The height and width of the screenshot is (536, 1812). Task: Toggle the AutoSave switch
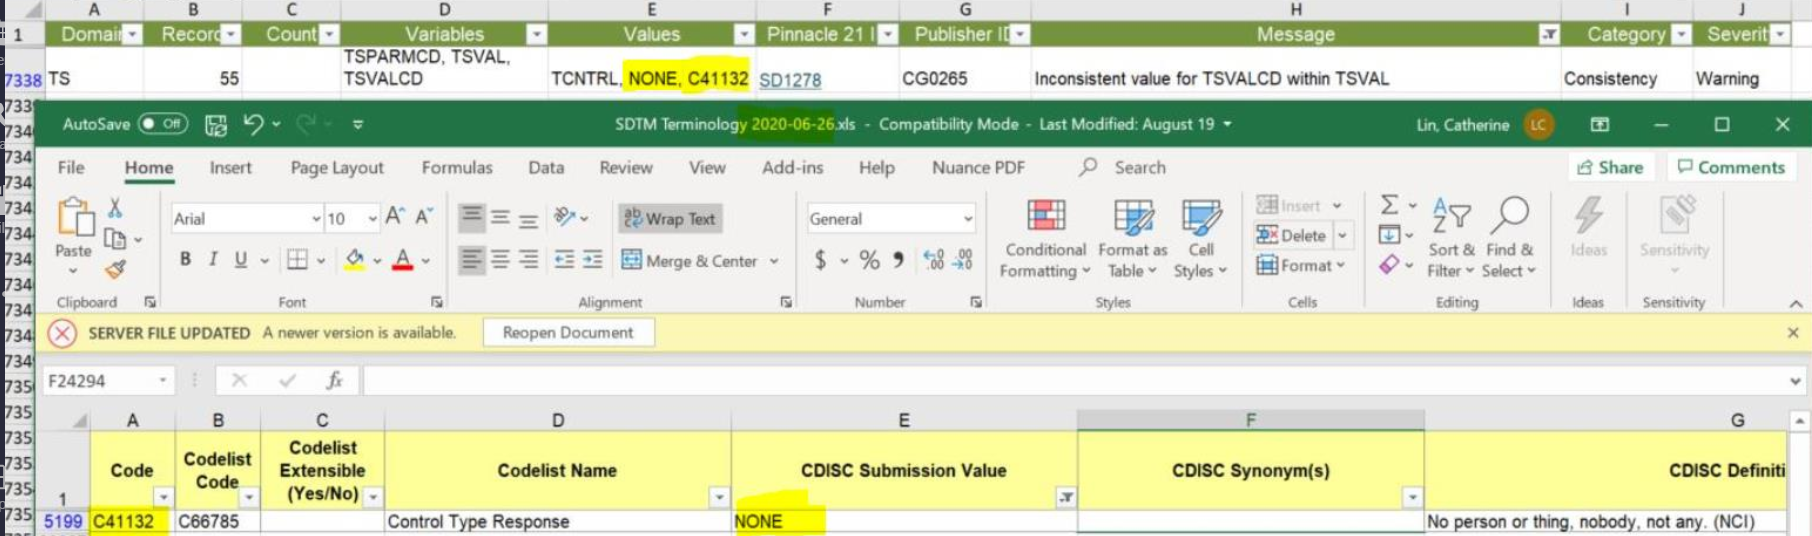(164, 124)
